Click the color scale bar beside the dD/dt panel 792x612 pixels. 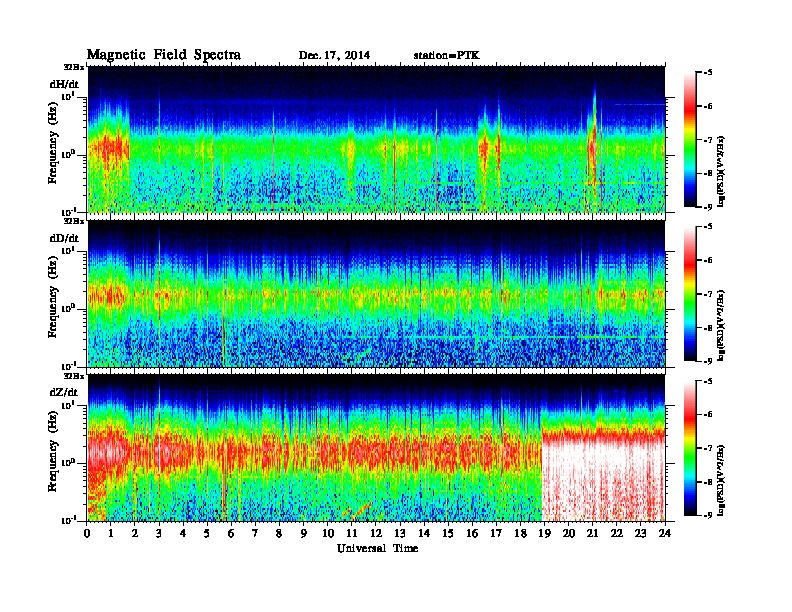(x=690, y=294)
